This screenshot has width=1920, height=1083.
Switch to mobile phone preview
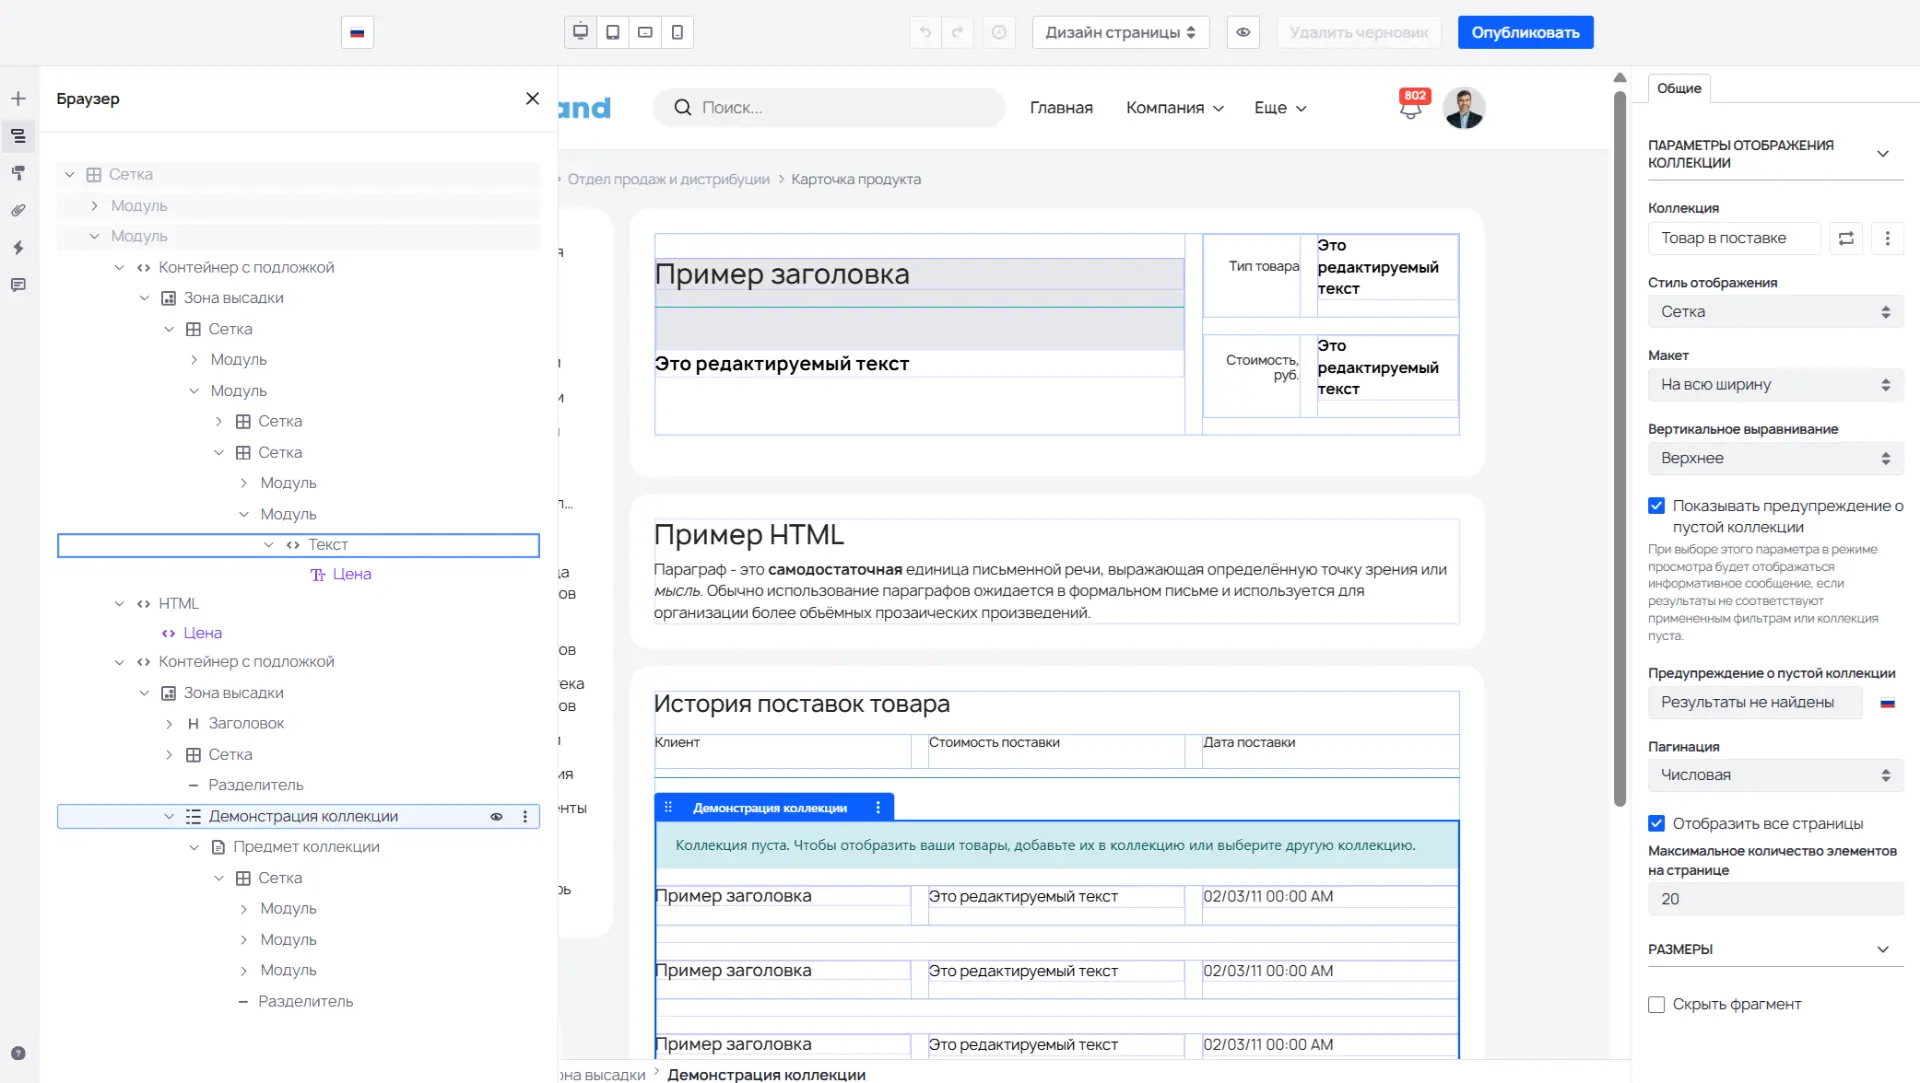(677, 32)
